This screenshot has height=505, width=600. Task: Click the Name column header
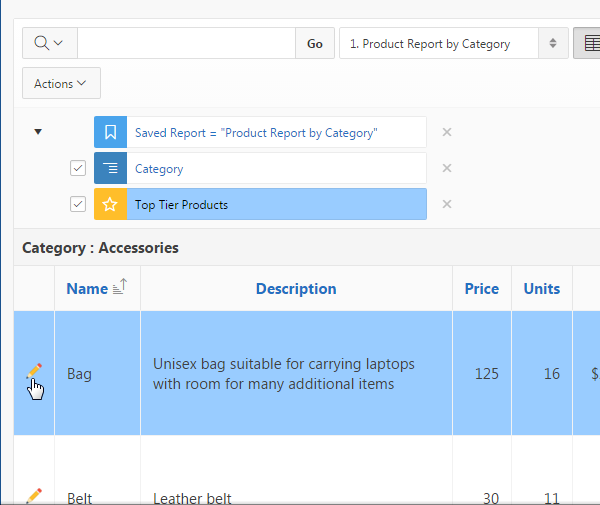point(87,289)
